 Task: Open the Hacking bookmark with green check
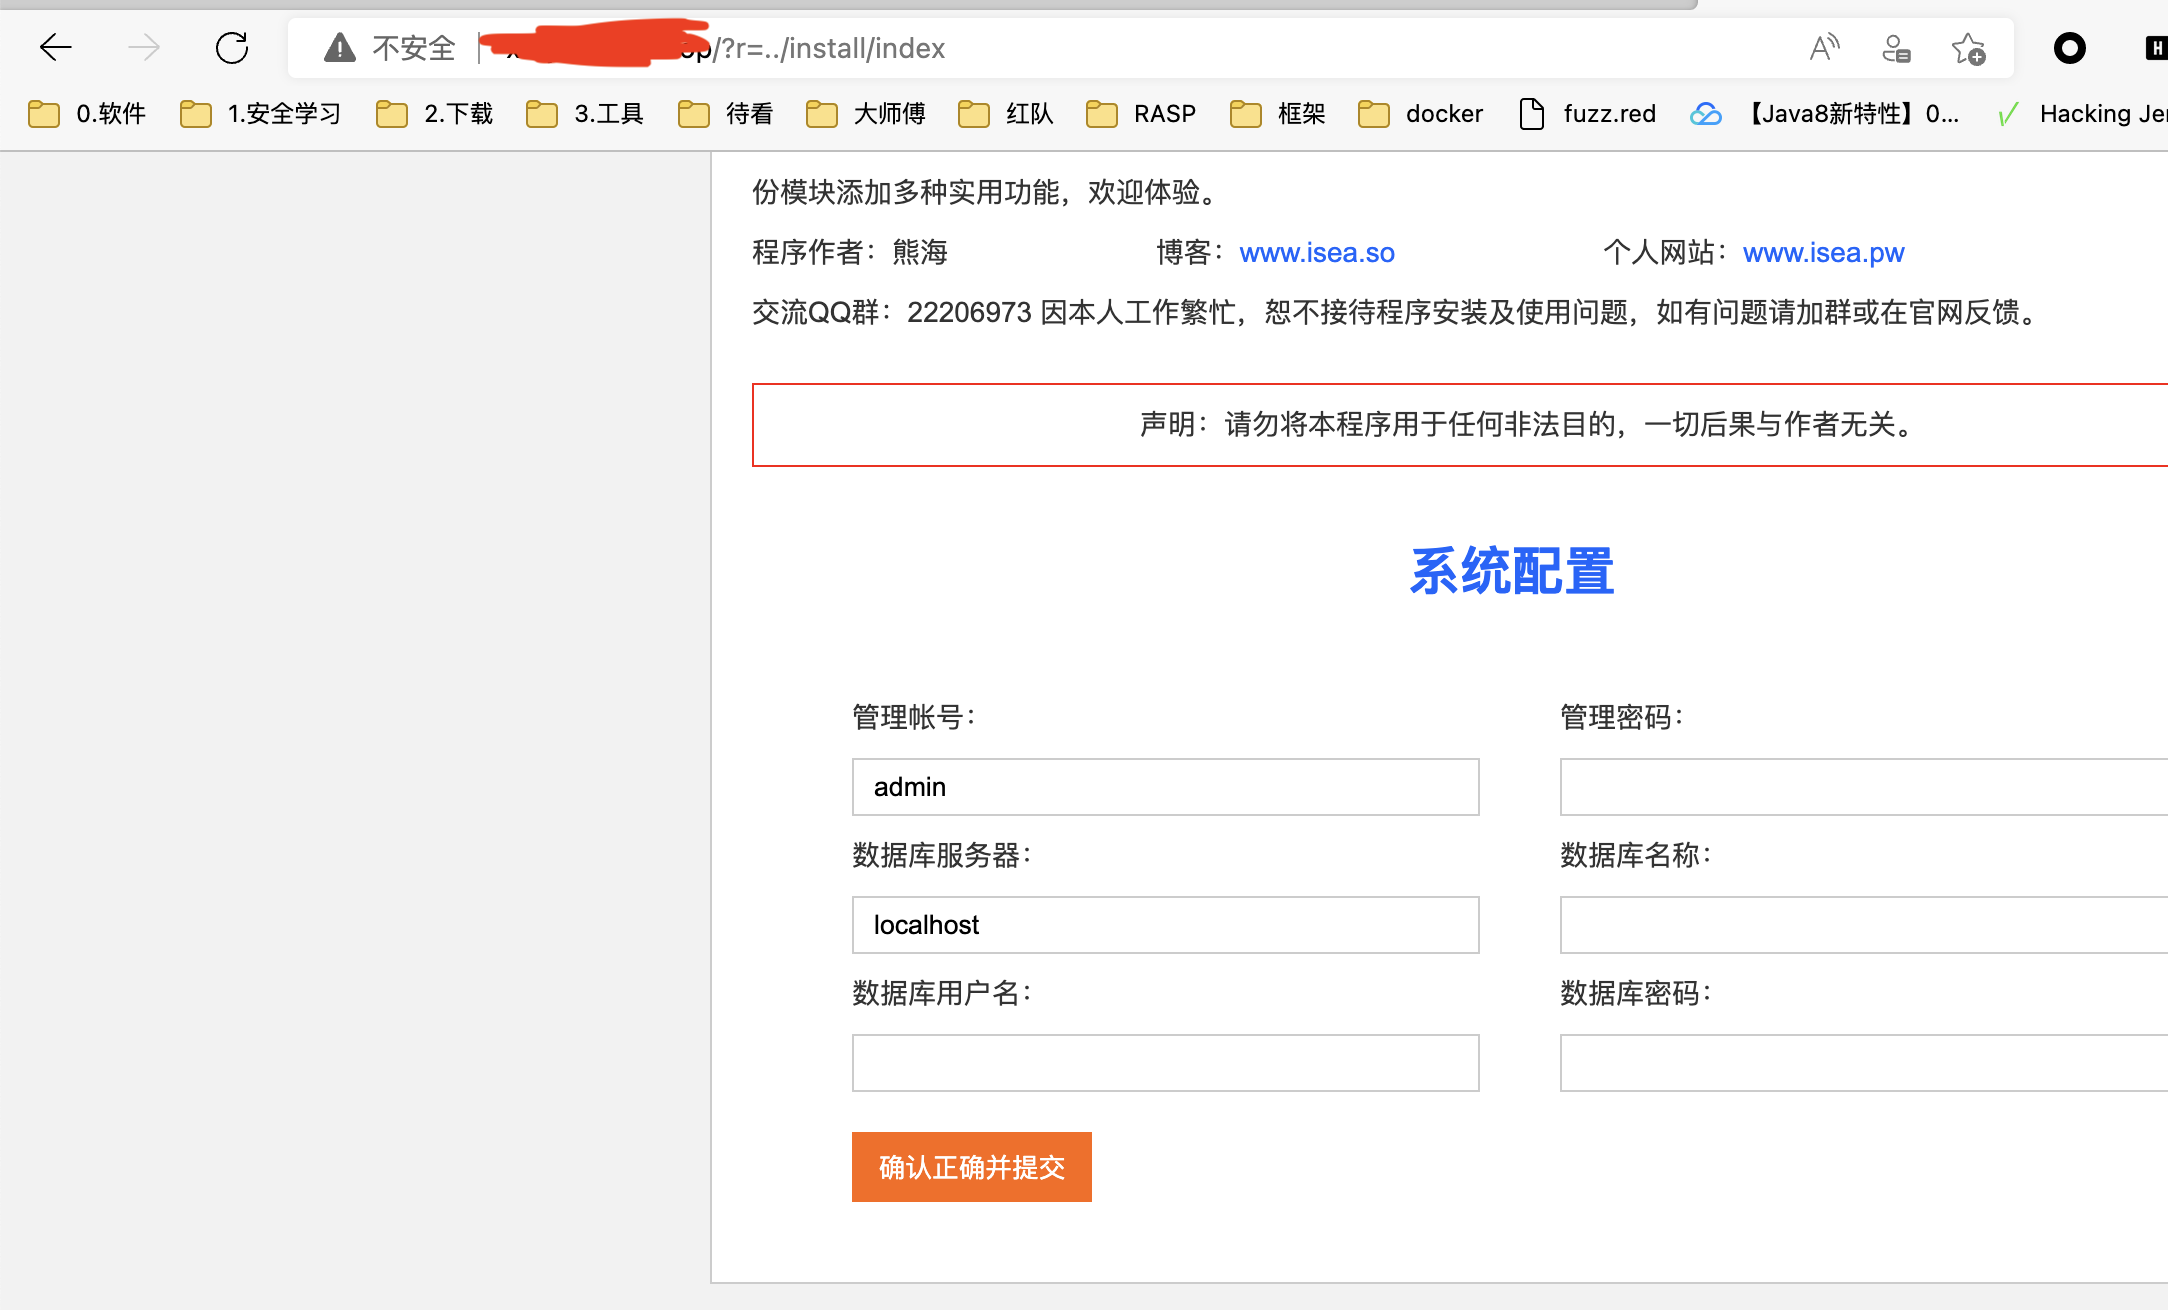2080,114
